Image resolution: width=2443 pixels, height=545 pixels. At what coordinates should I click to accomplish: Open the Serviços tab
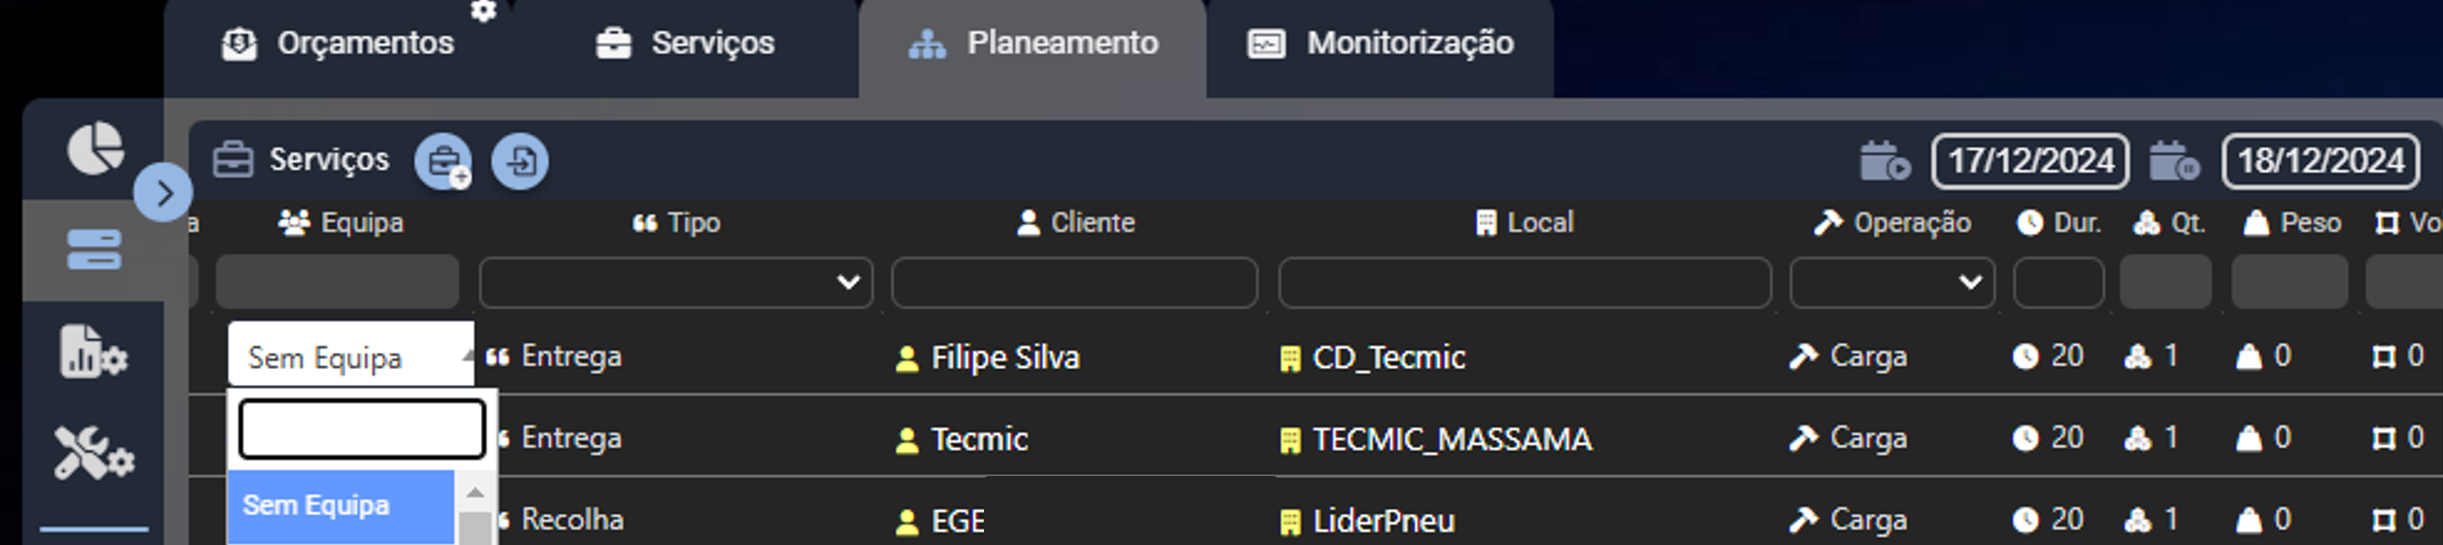coord(685,43)
